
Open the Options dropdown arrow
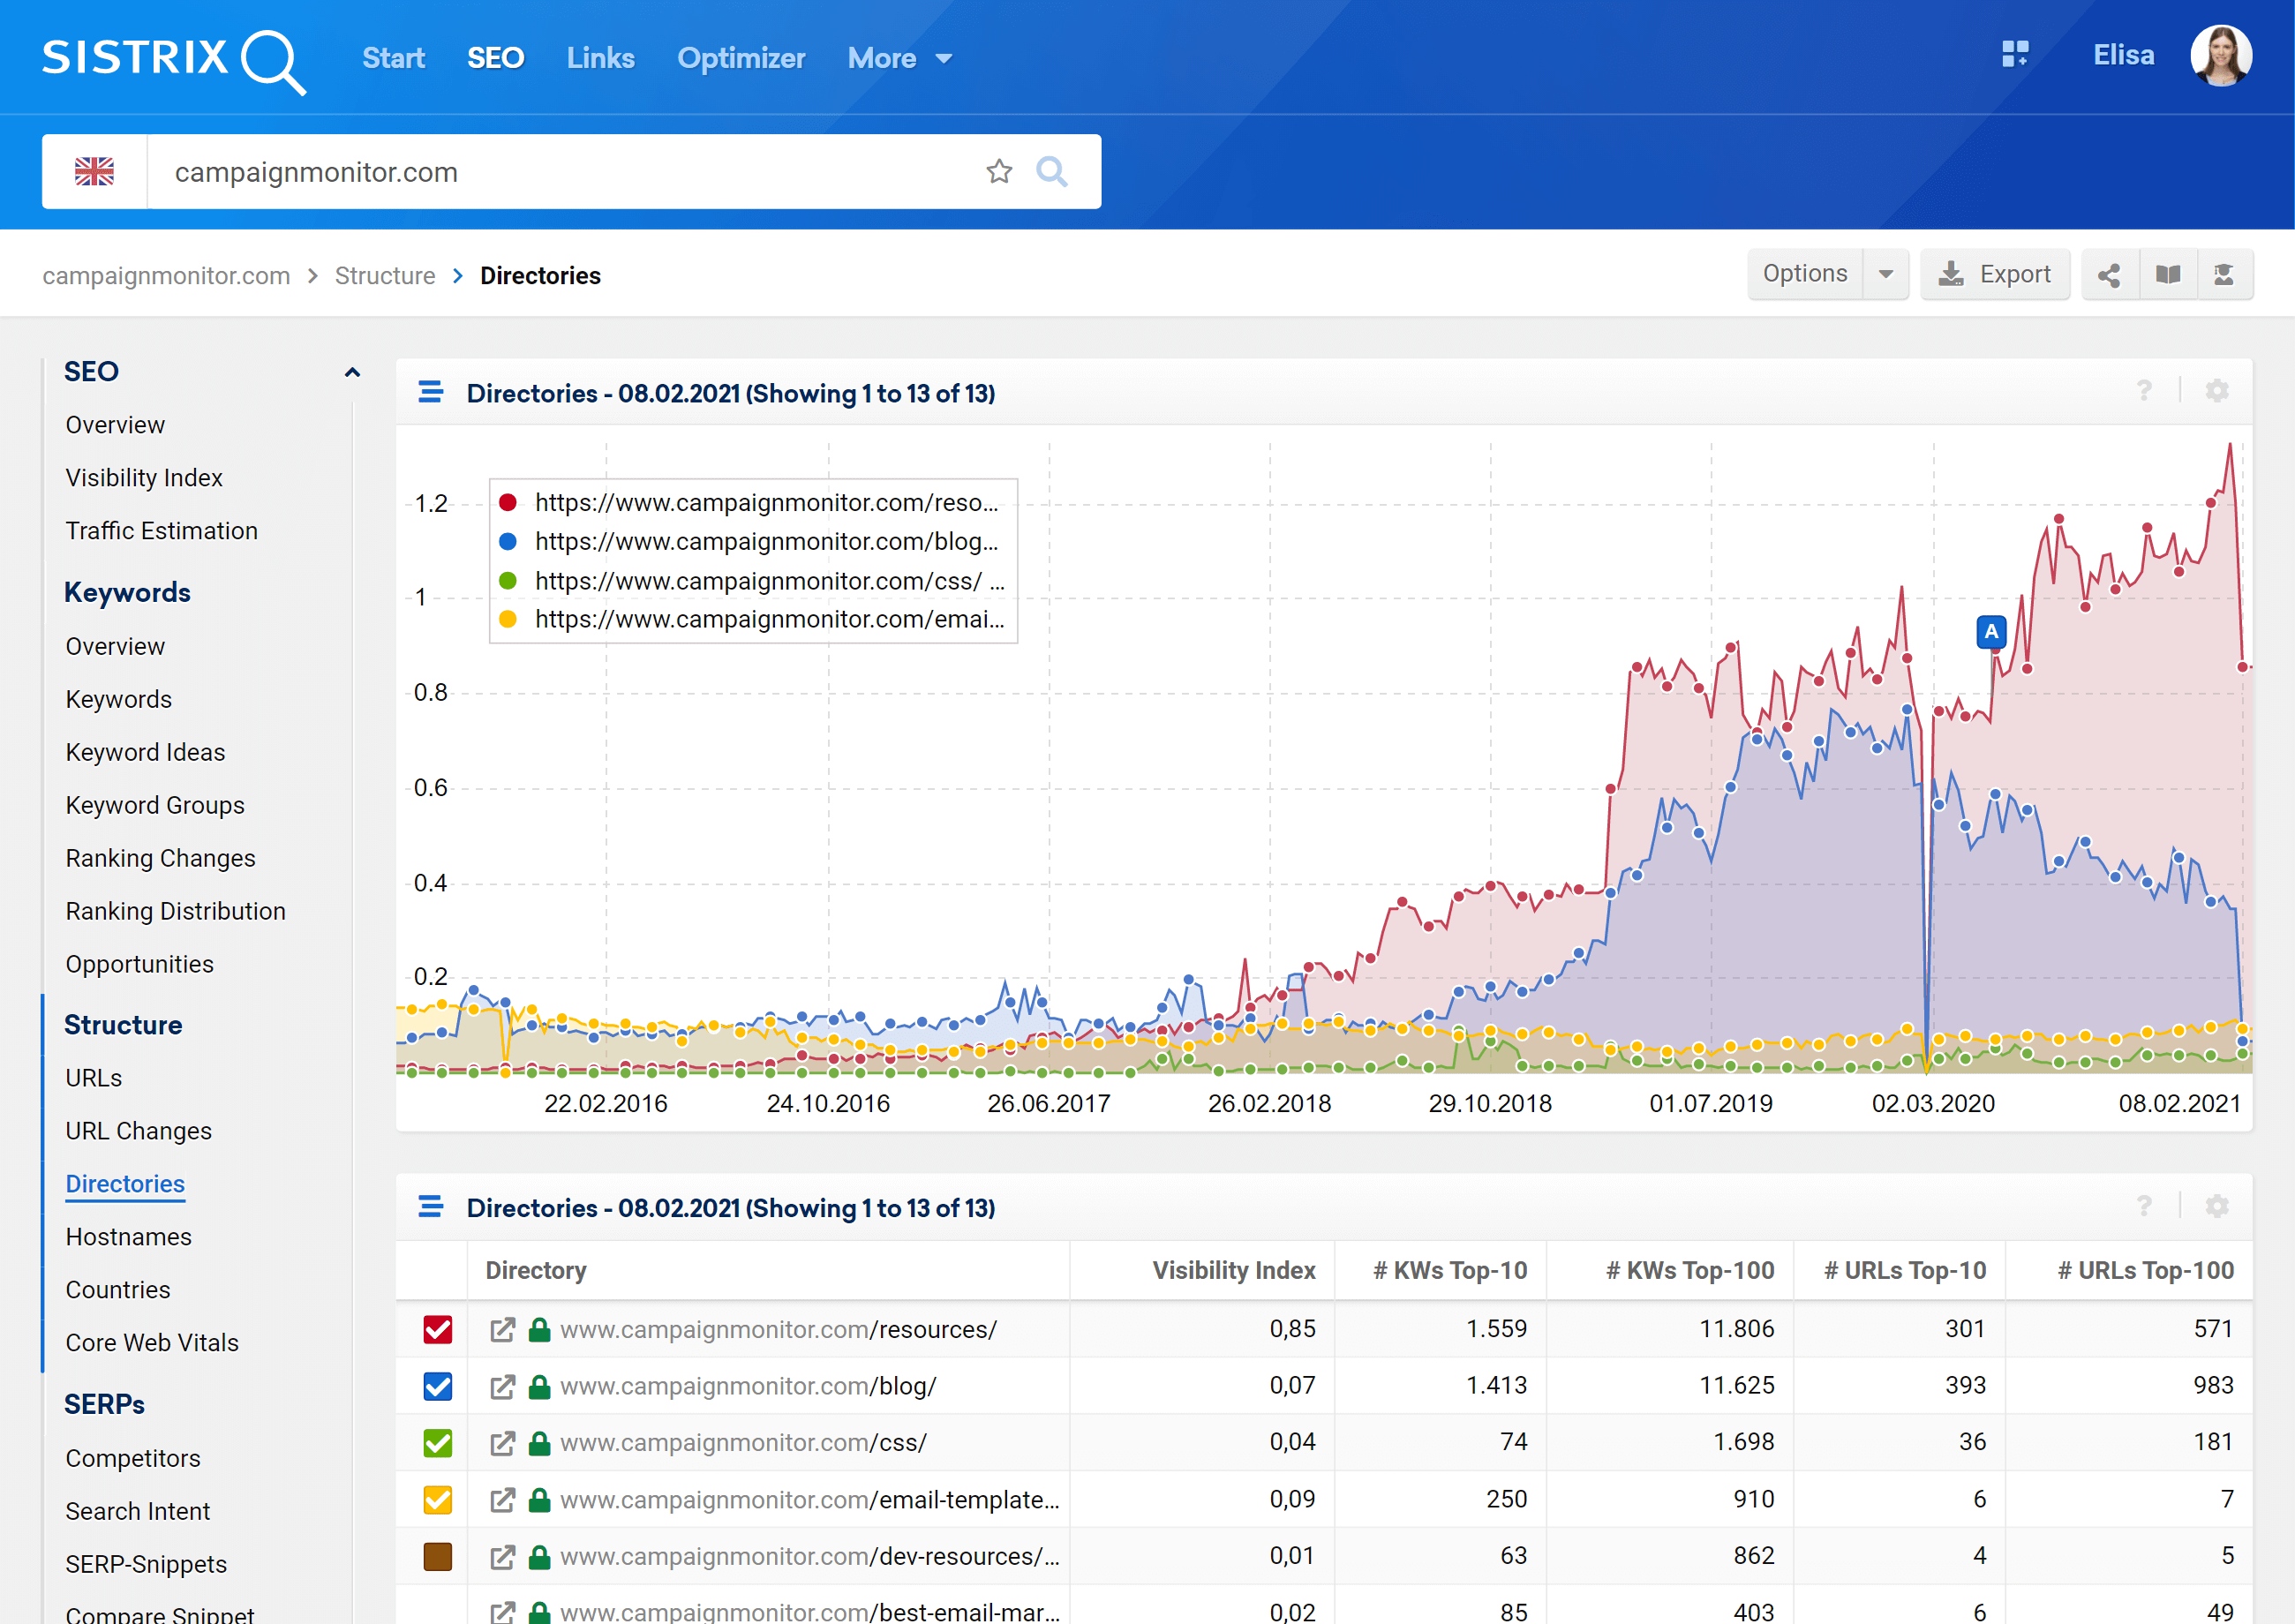coord(1886,275)
